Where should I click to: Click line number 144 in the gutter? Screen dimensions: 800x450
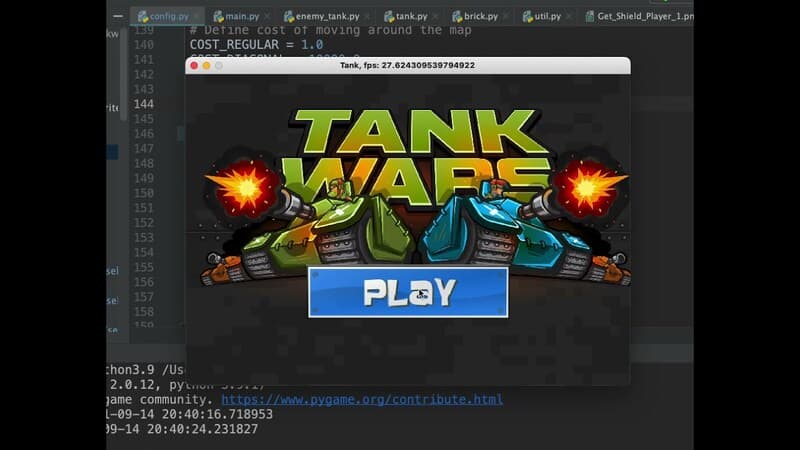[x=143, y=104]
